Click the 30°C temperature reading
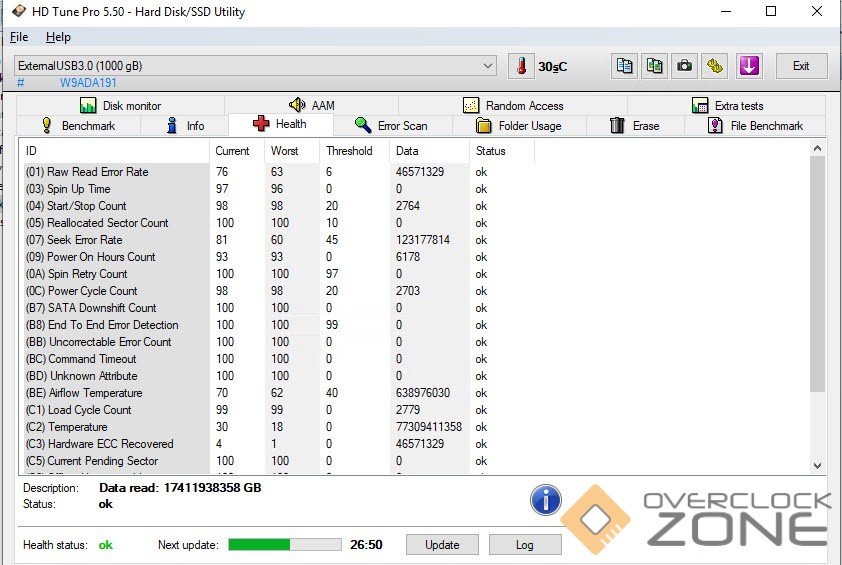The image size is (842, 565). tap(553, 67)
